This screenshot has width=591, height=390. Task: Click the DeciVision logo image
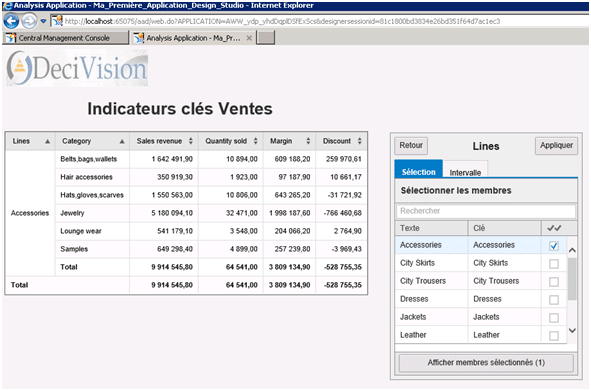[77, 68]
